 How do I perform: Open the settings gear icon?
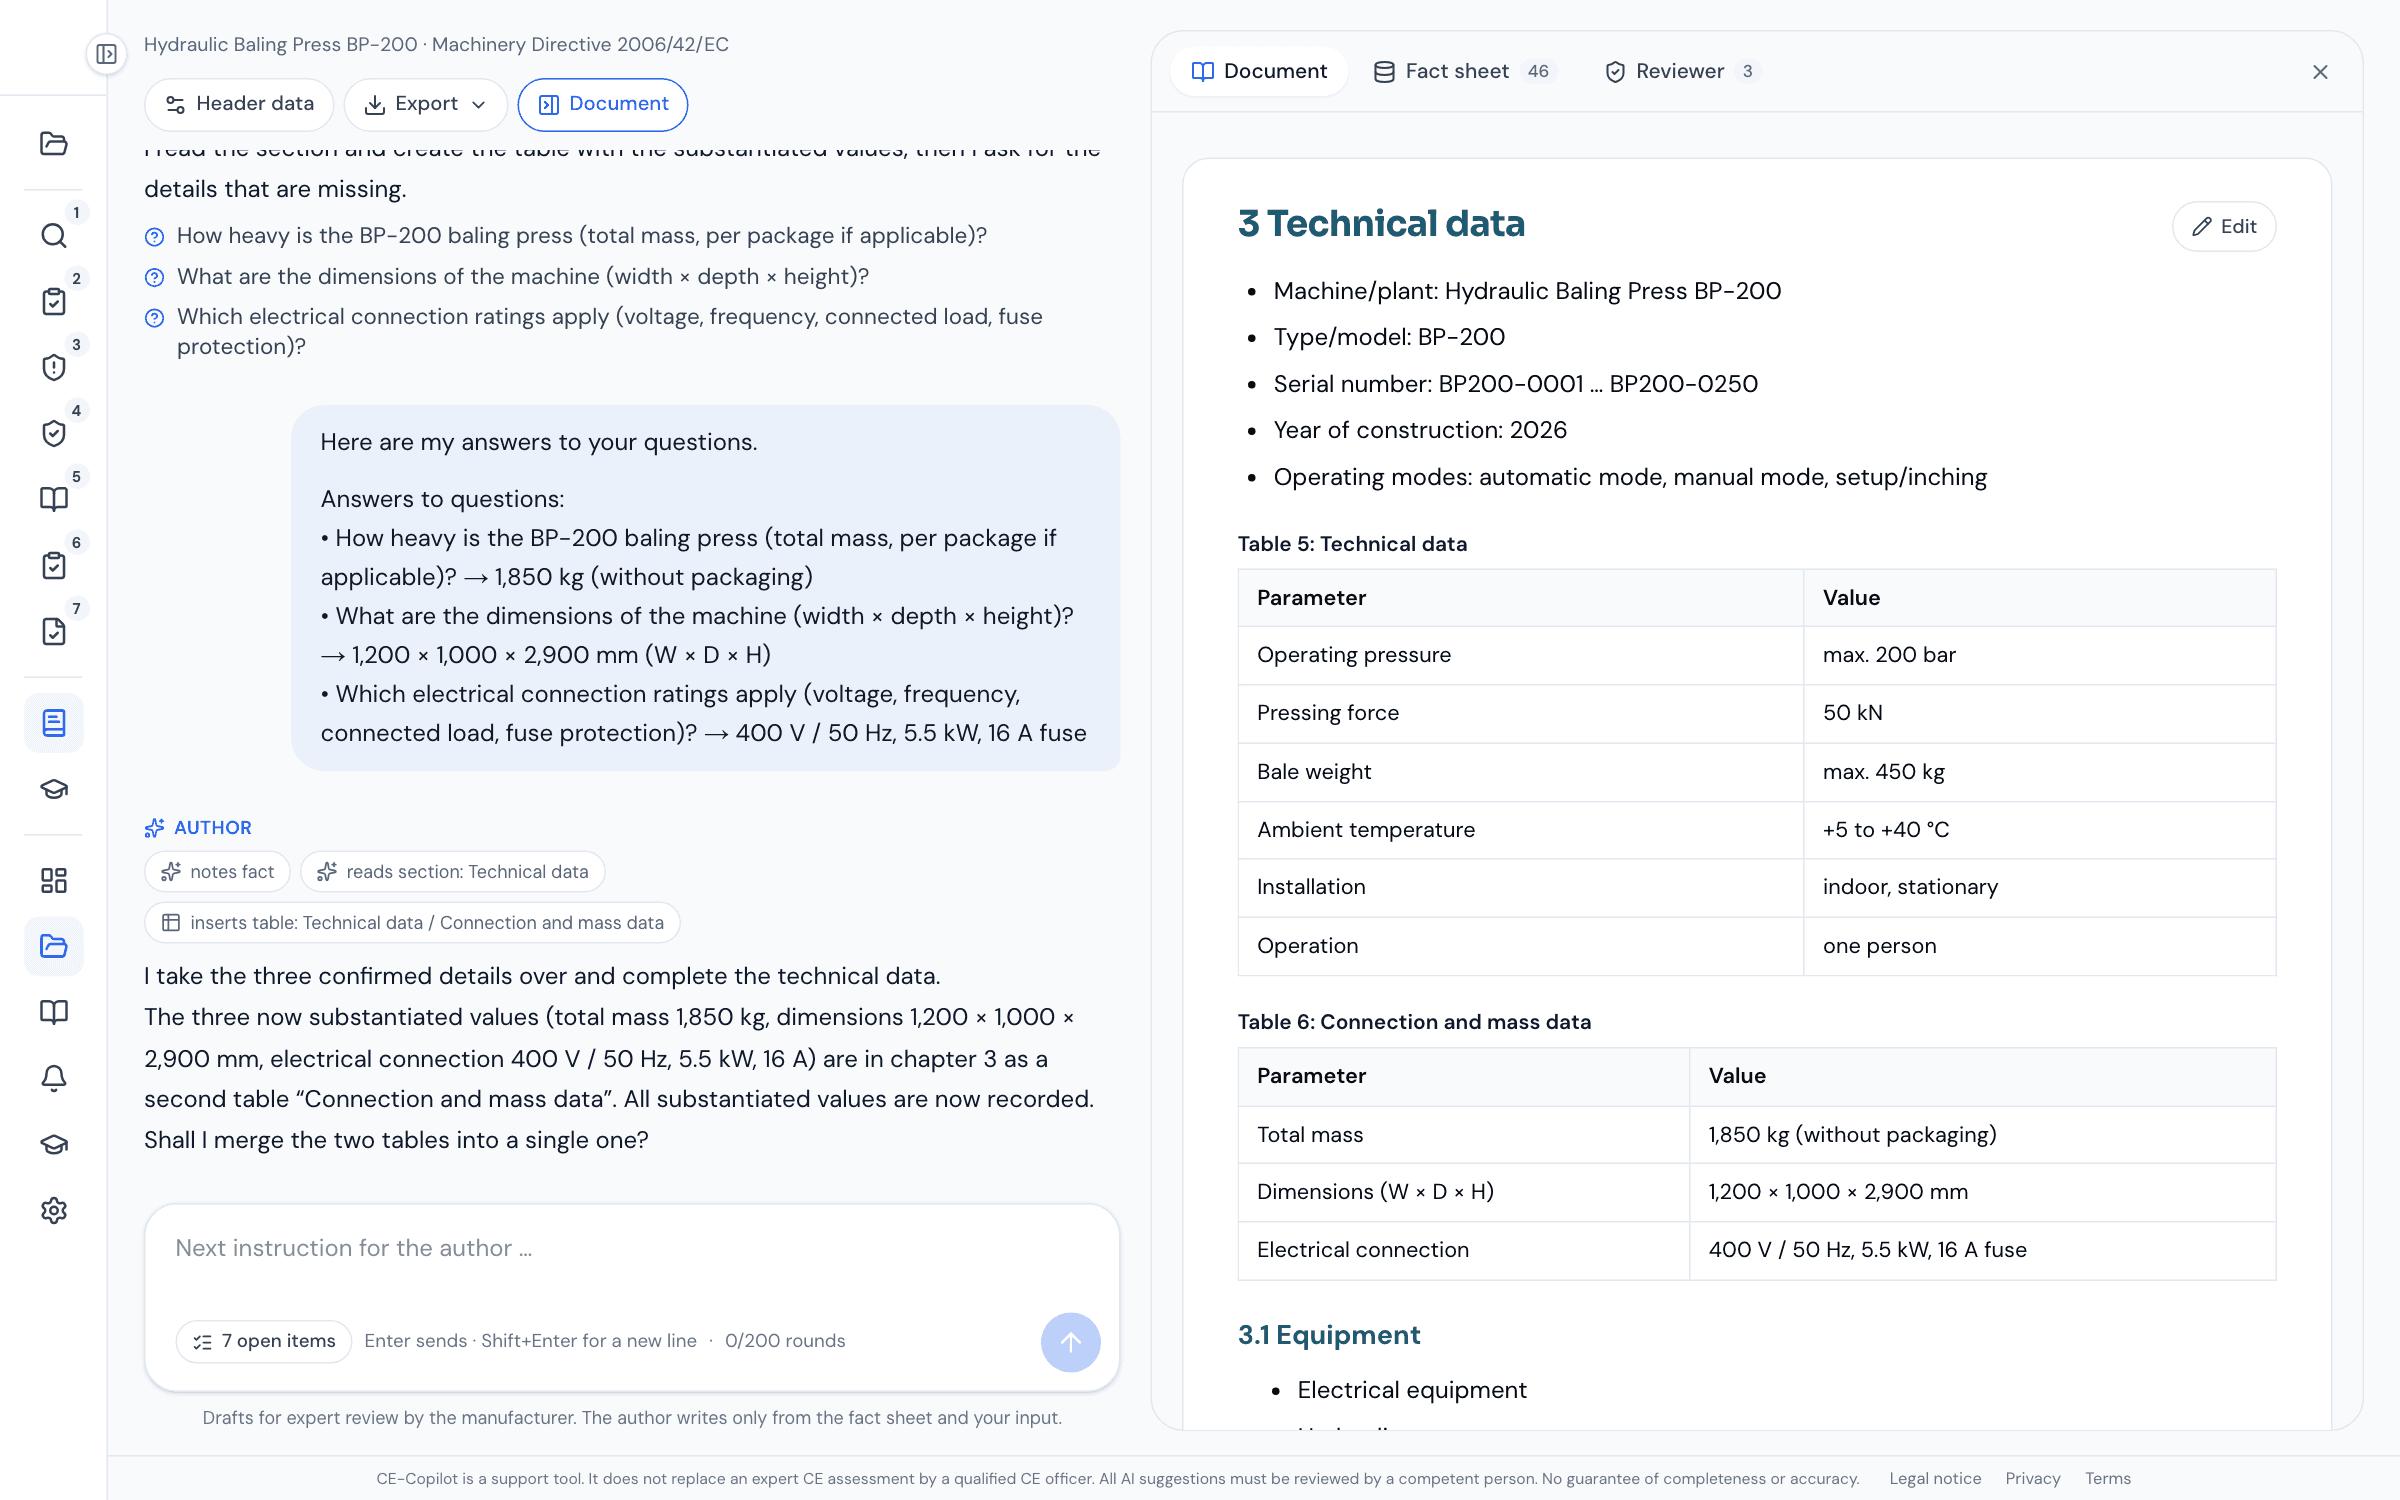tap(54, 1210)
